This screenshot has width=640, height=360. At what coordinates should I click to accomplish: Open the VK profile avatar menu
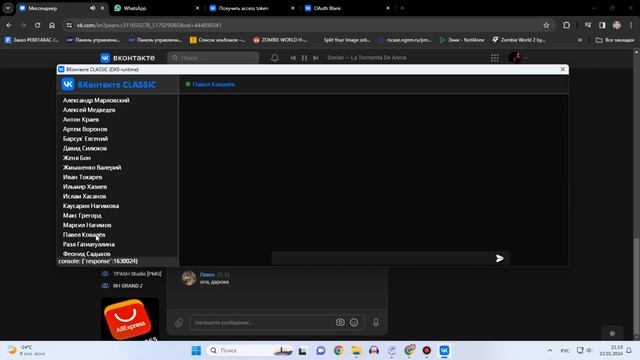click(x=518, y=58)
